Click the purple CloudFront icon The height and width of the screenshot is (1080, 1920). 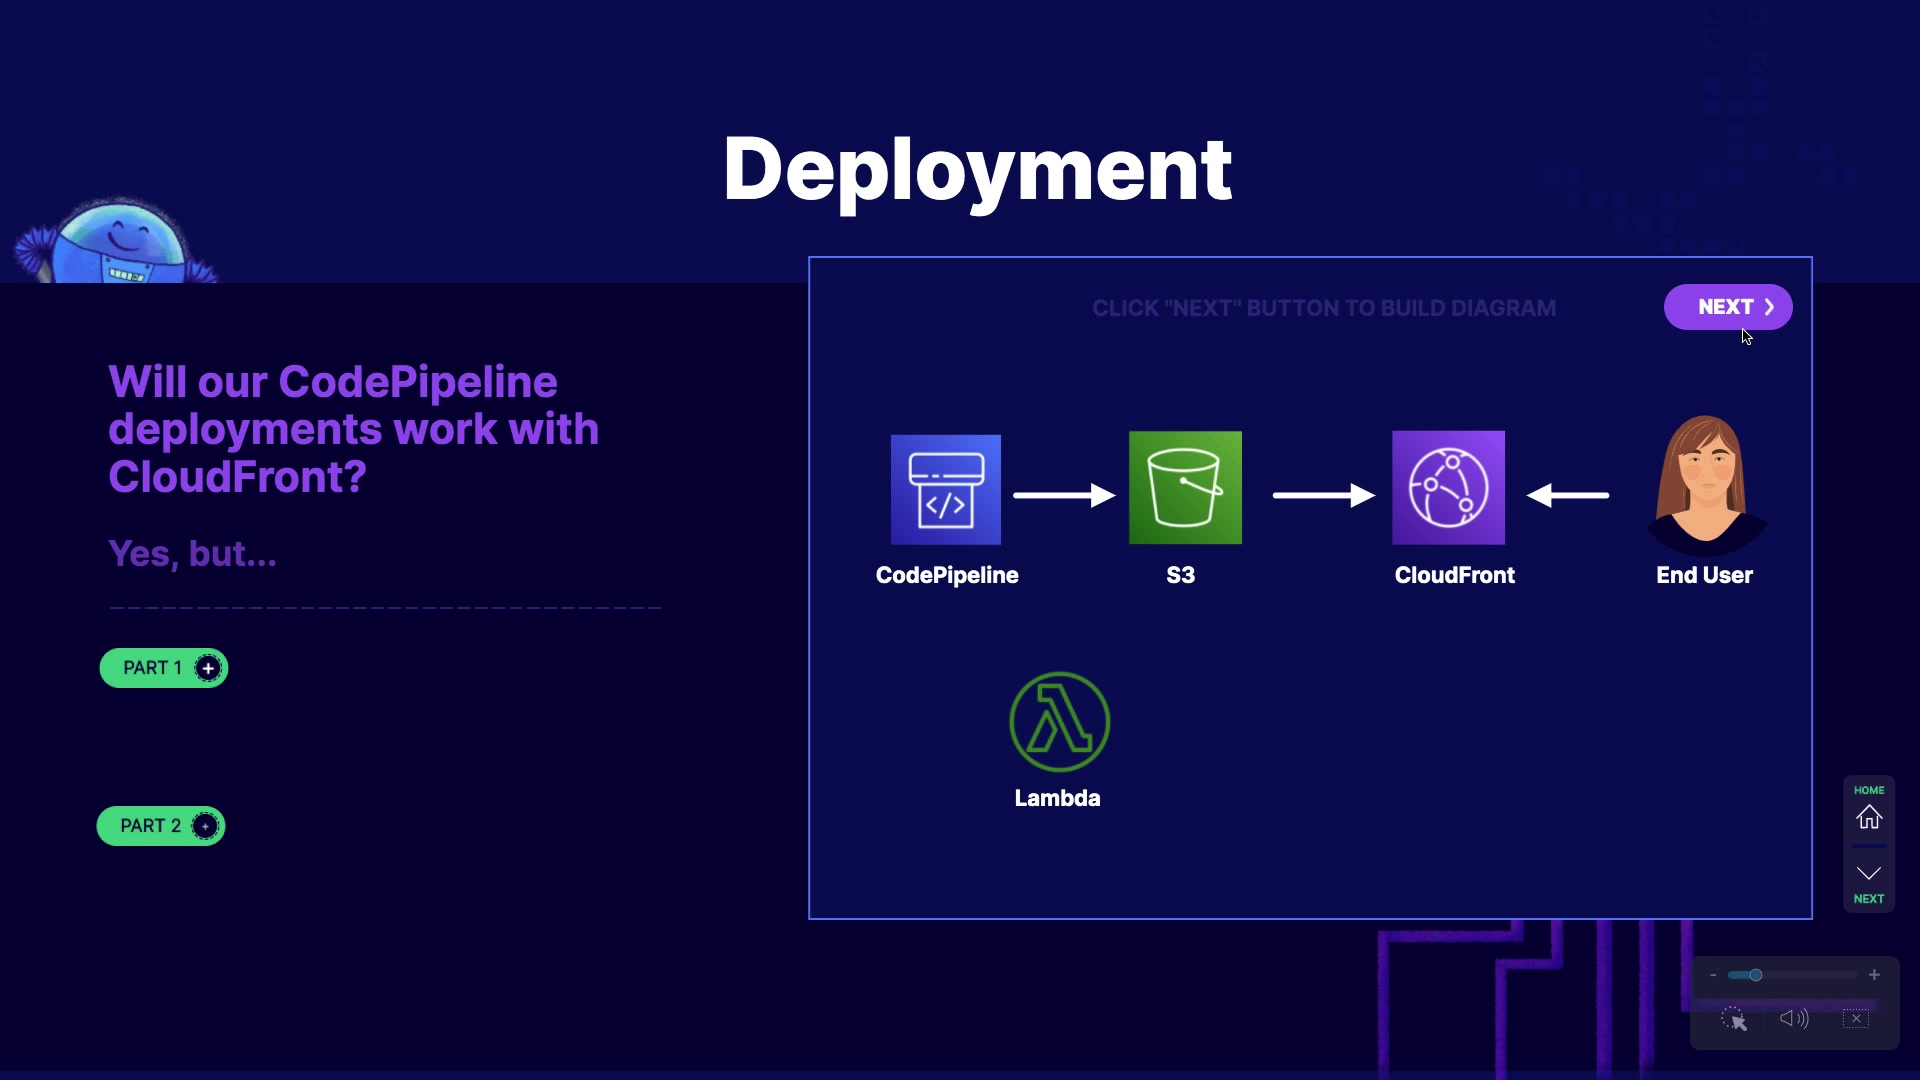coord(1448,488)
